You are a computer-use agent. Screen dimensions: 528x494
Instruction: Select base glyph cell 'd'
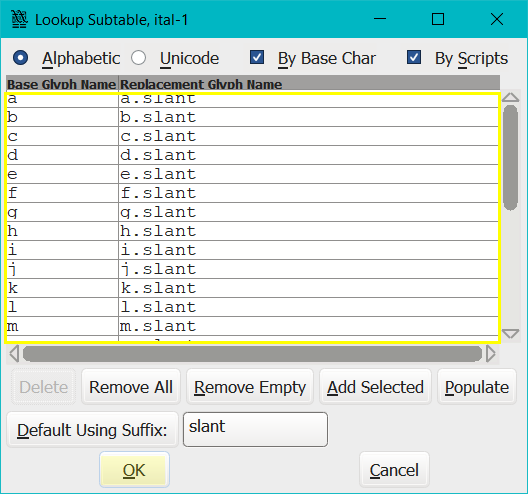pyautogui.click(x=62, y=155)
